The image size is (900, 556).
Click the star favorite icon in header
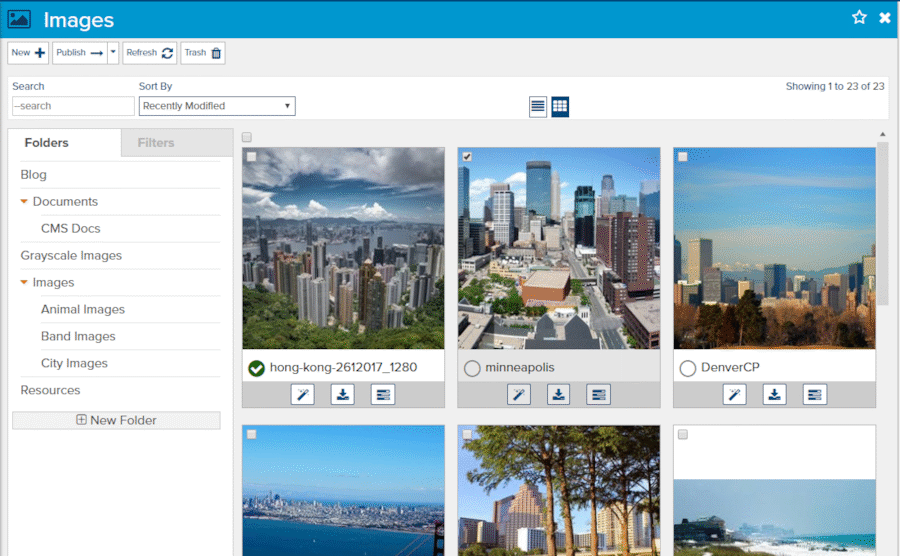click(859, 18)
